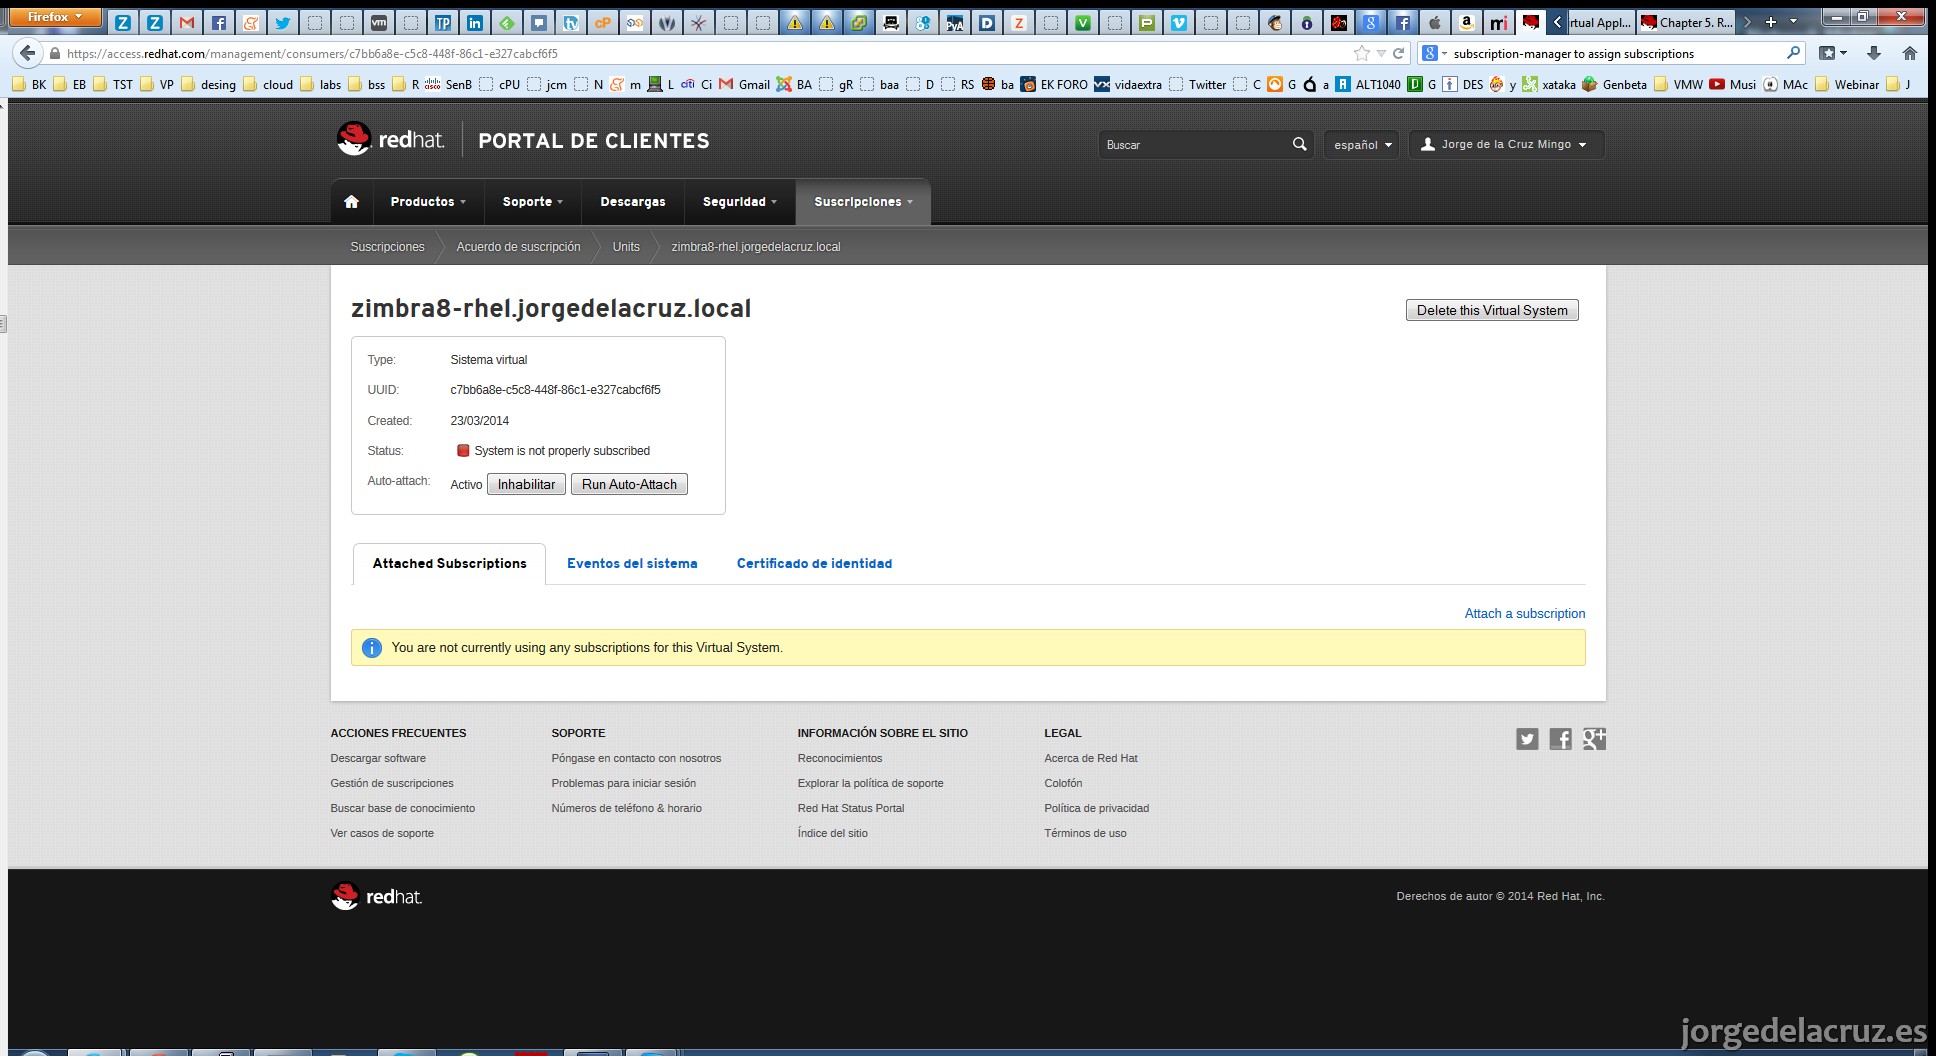Open the Descargar software footer link

(378, 758)
